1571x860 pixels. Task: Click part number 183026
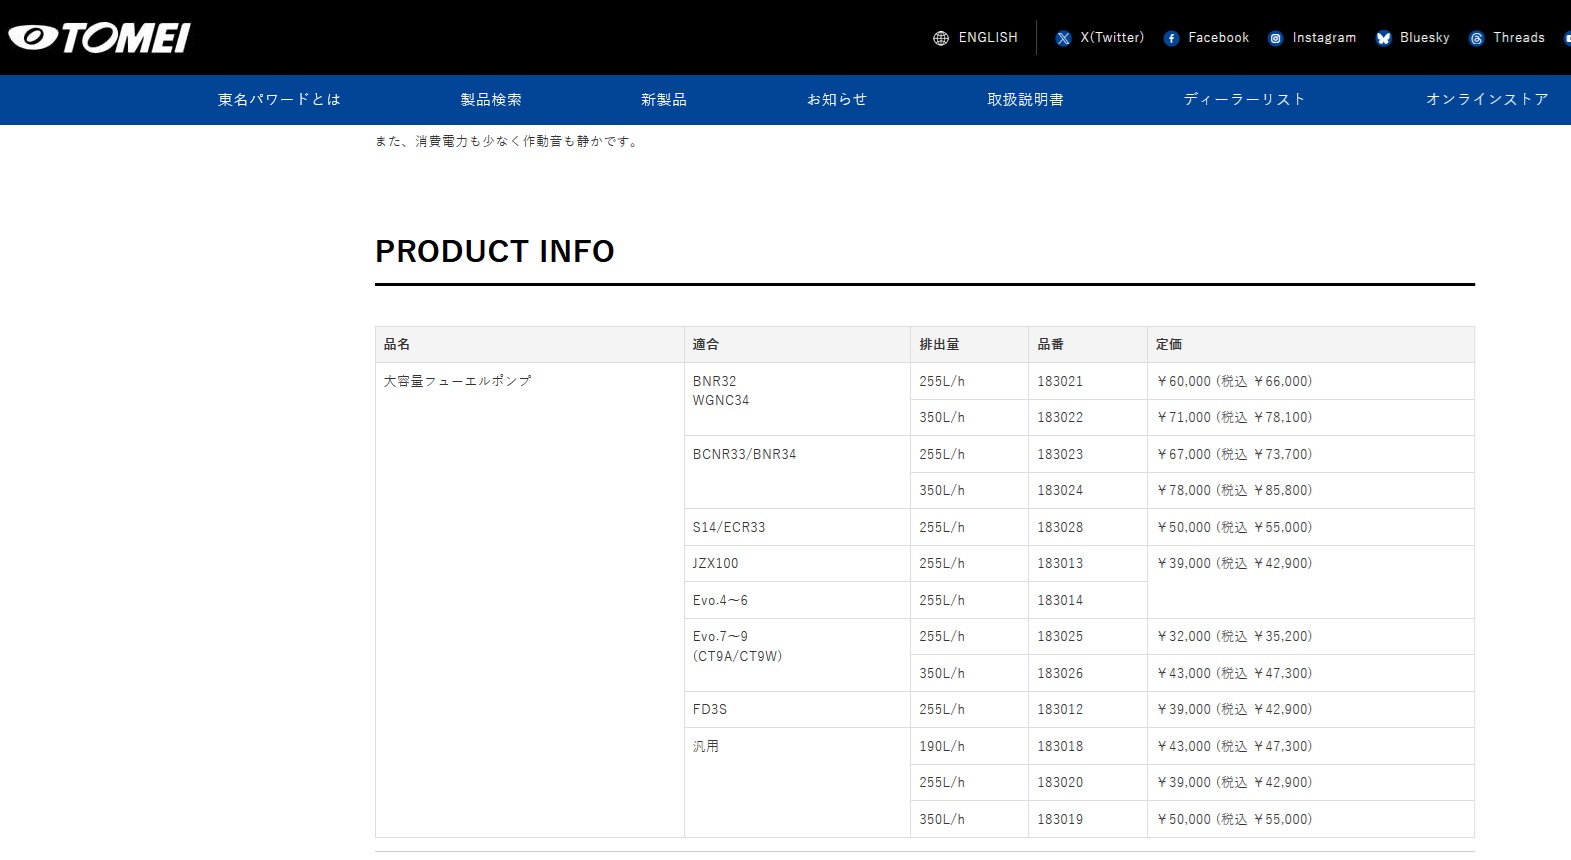pyautogui.click(x=1060, y=673)
